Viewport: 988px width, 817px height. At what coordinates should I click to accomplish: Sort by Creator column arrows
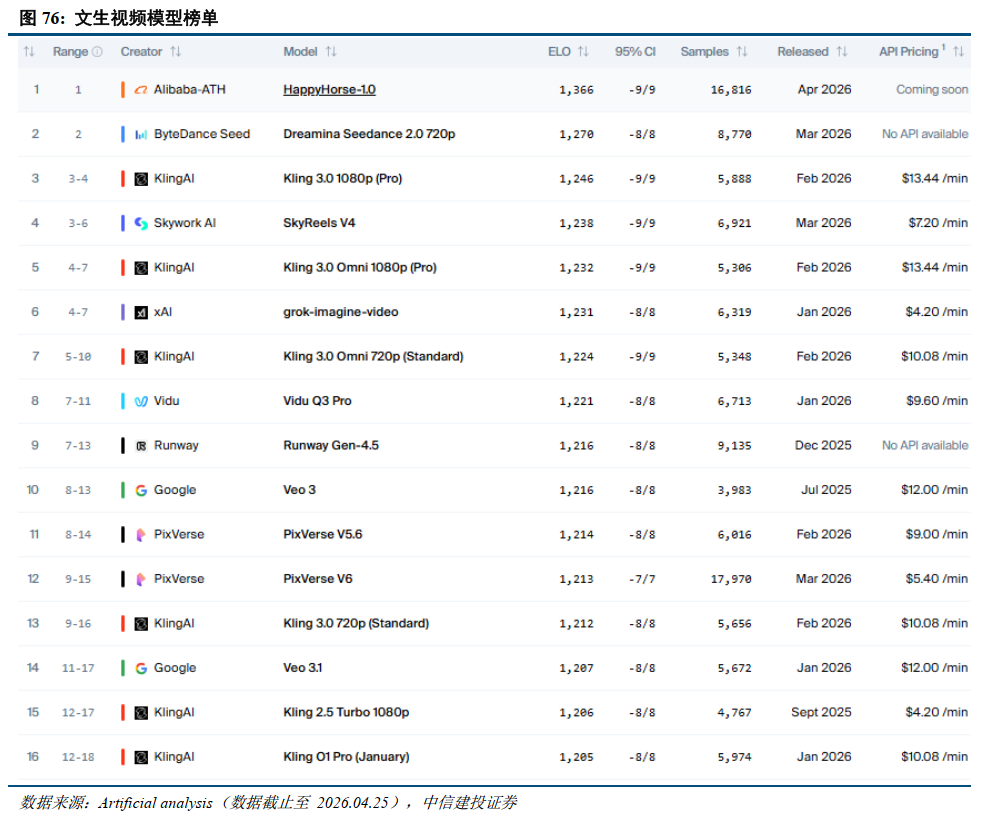[x=176, y=52]
